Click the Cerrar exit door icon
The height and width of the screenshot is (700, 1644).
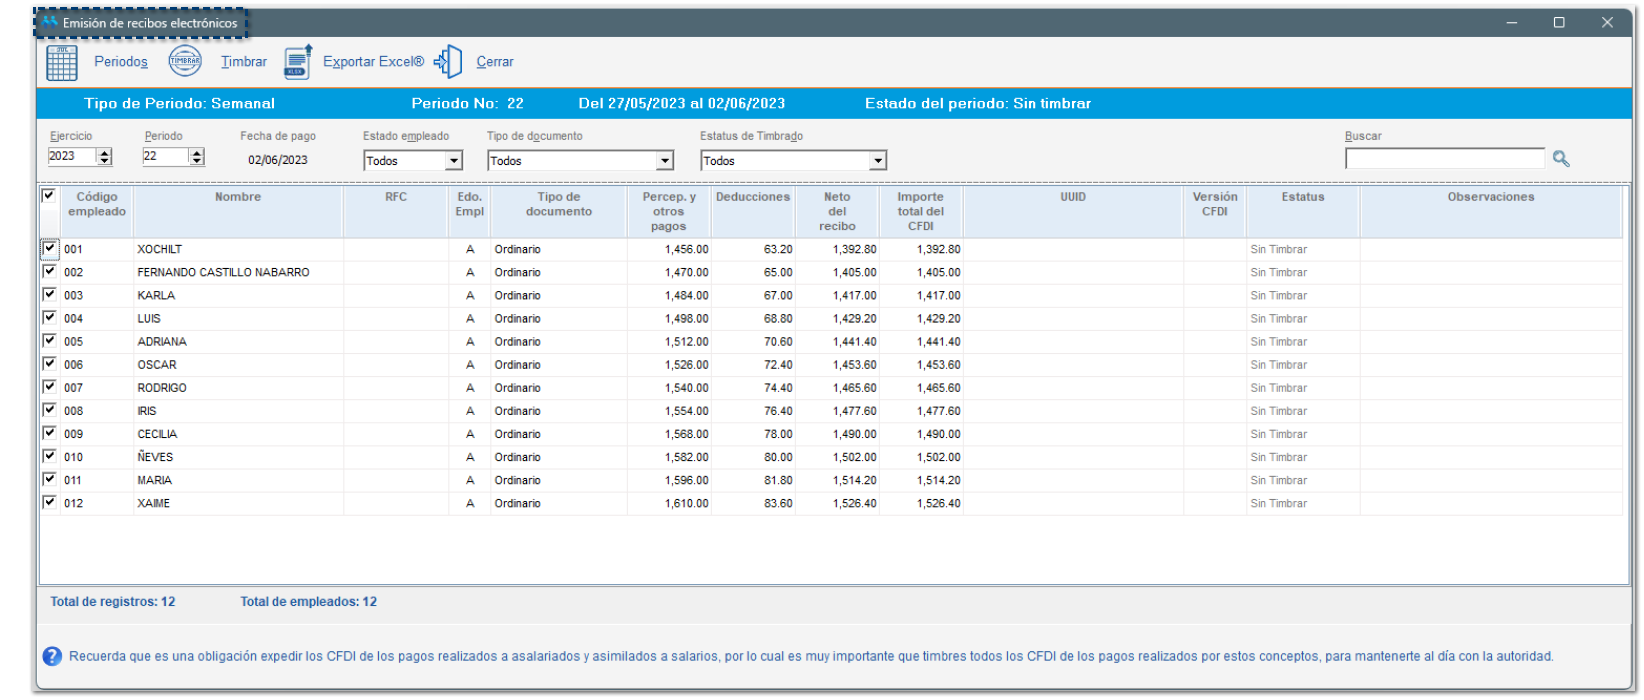click(449, 62)
